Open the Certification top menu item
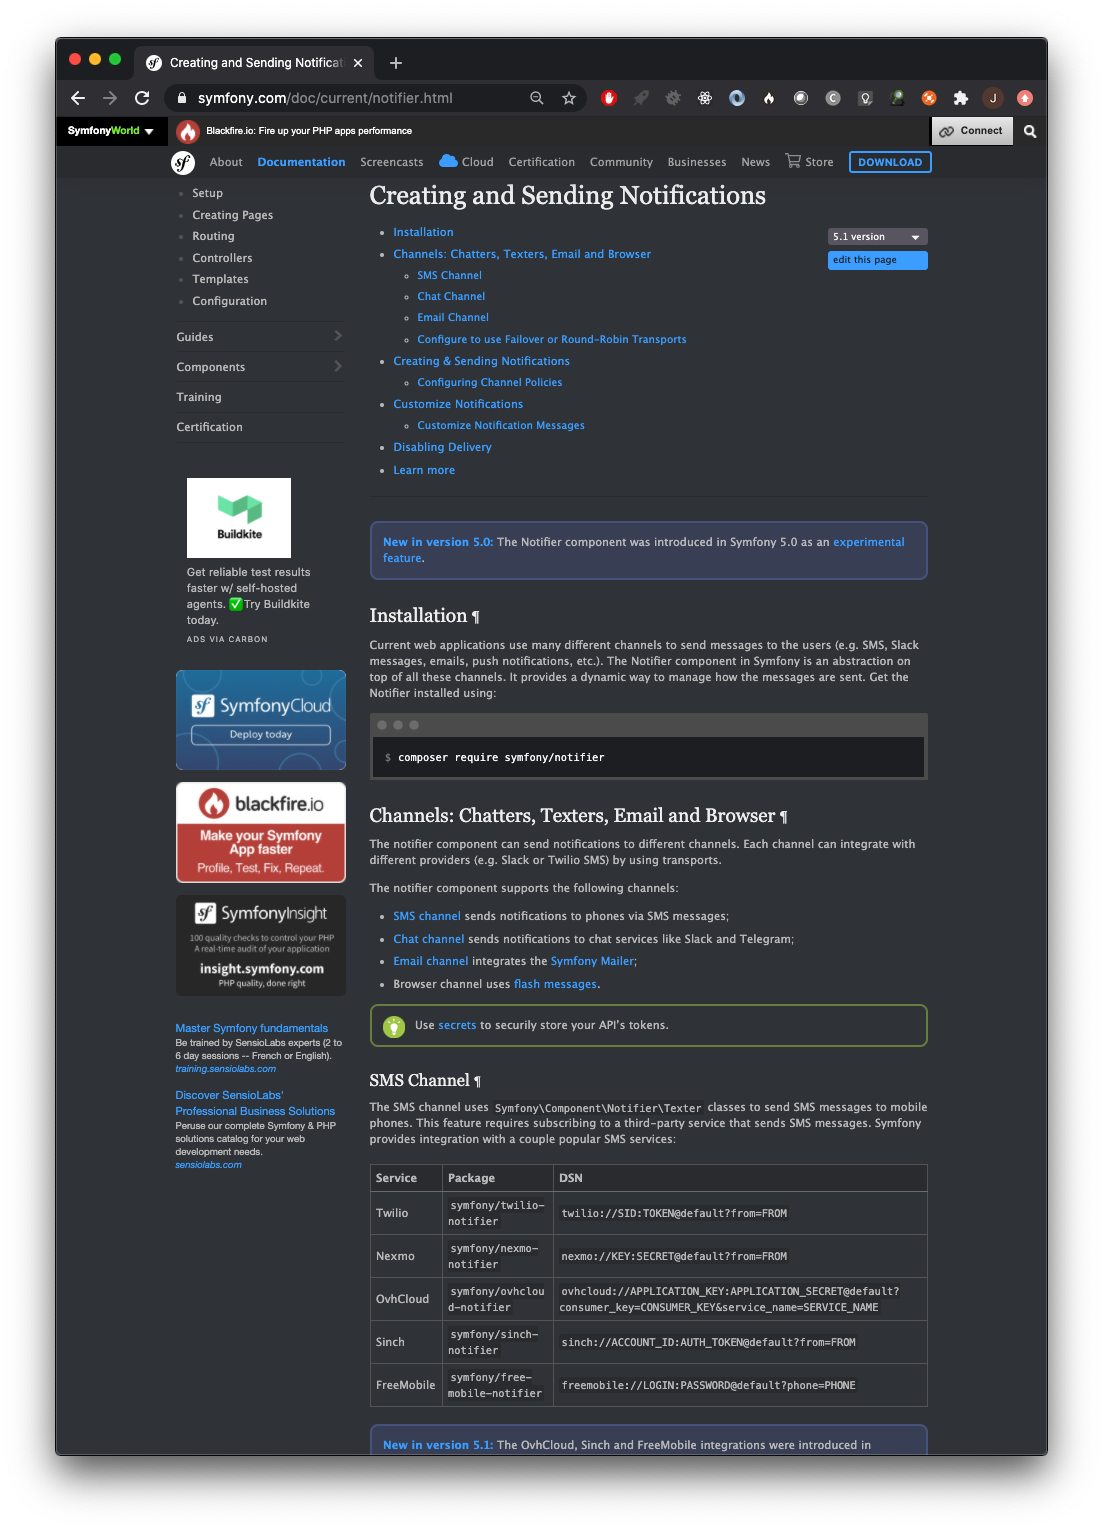 (x=541, y=162)
